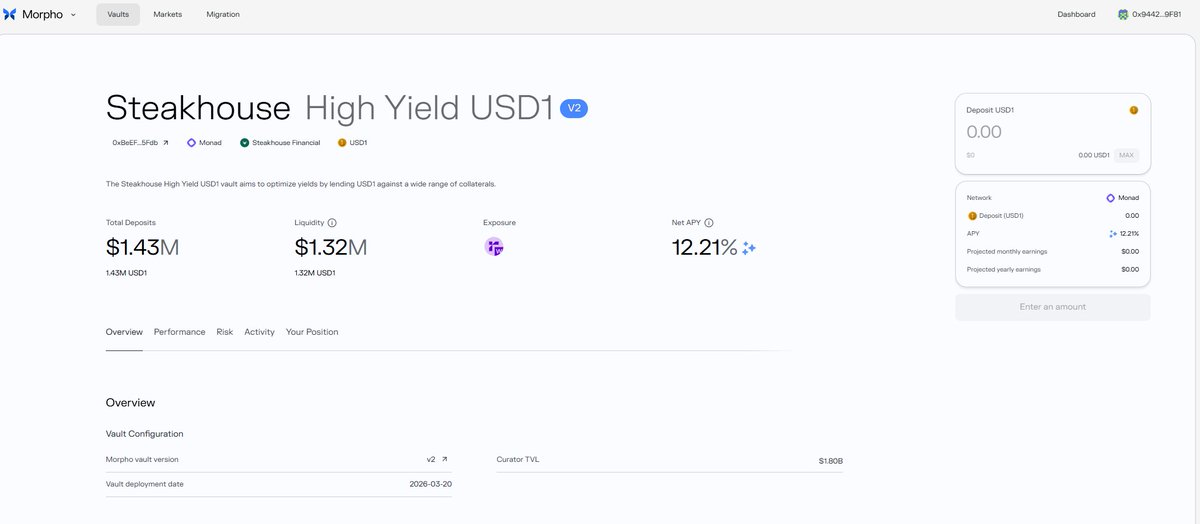The width and height of the screenshot is (1200, 524).
Task: Click the Morpho butterfly logo
Action: pos(10,14)
